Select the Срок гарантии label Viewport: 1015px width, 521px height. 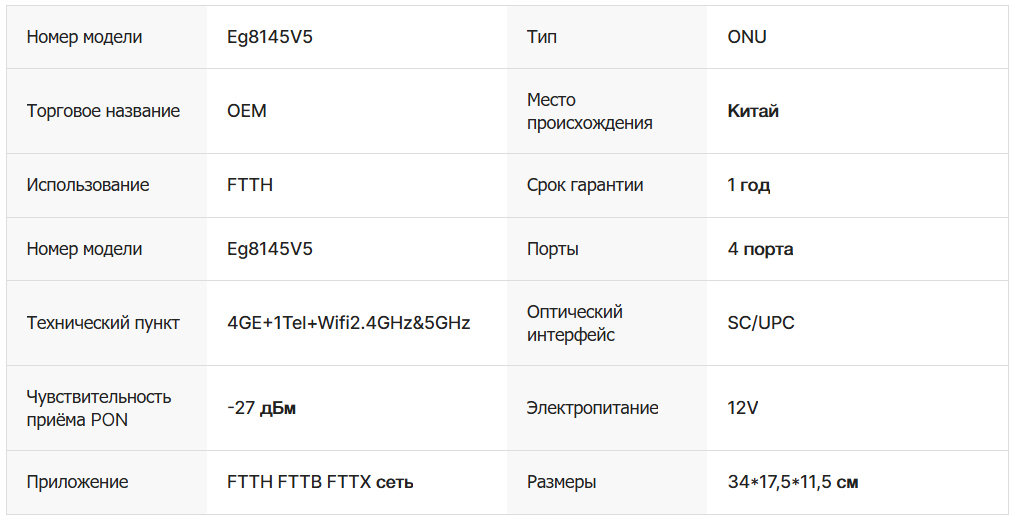click(585, 185)
